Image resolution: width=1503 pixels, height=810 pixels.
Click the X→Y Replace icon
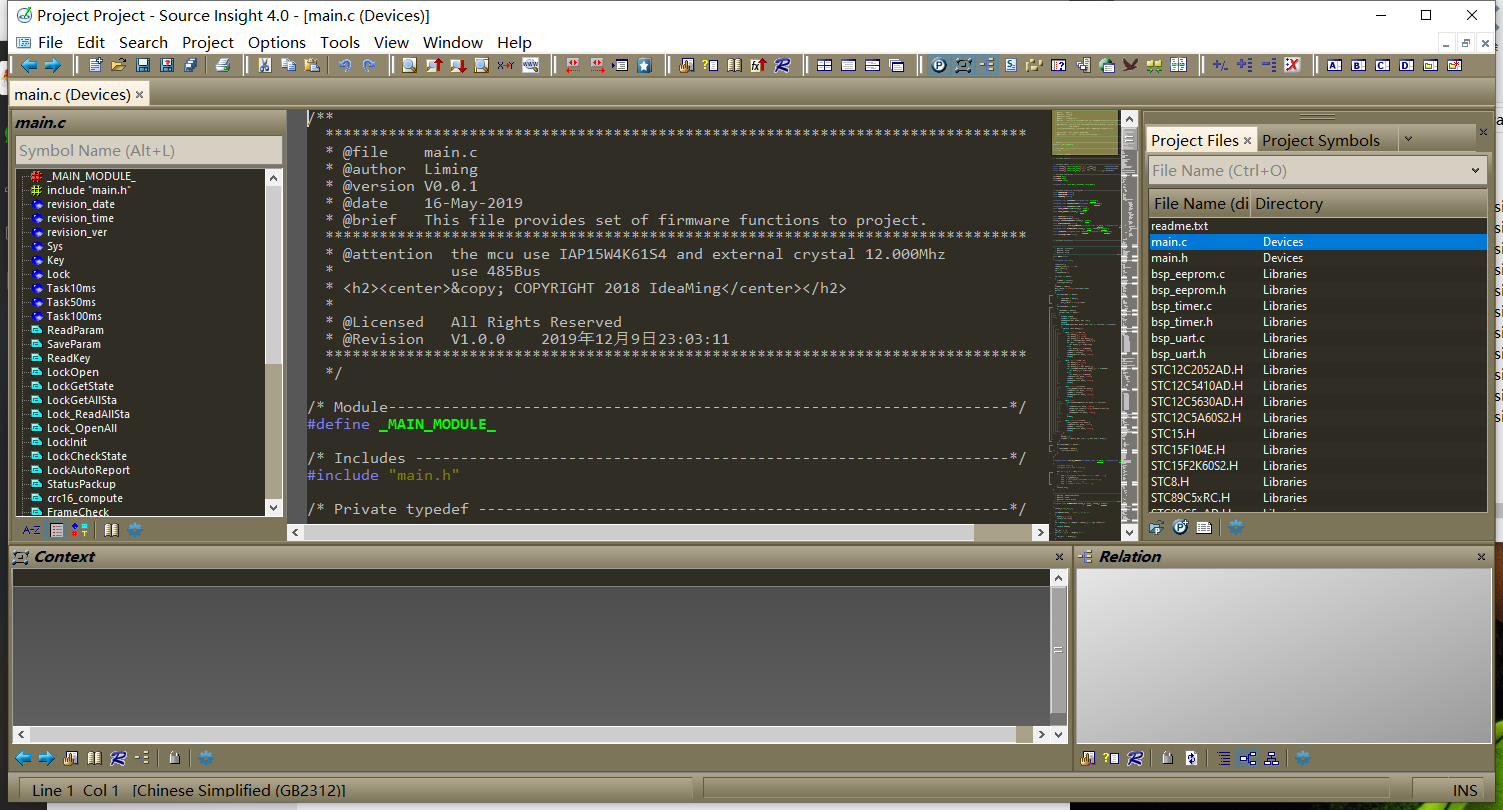tap(506, 66)
